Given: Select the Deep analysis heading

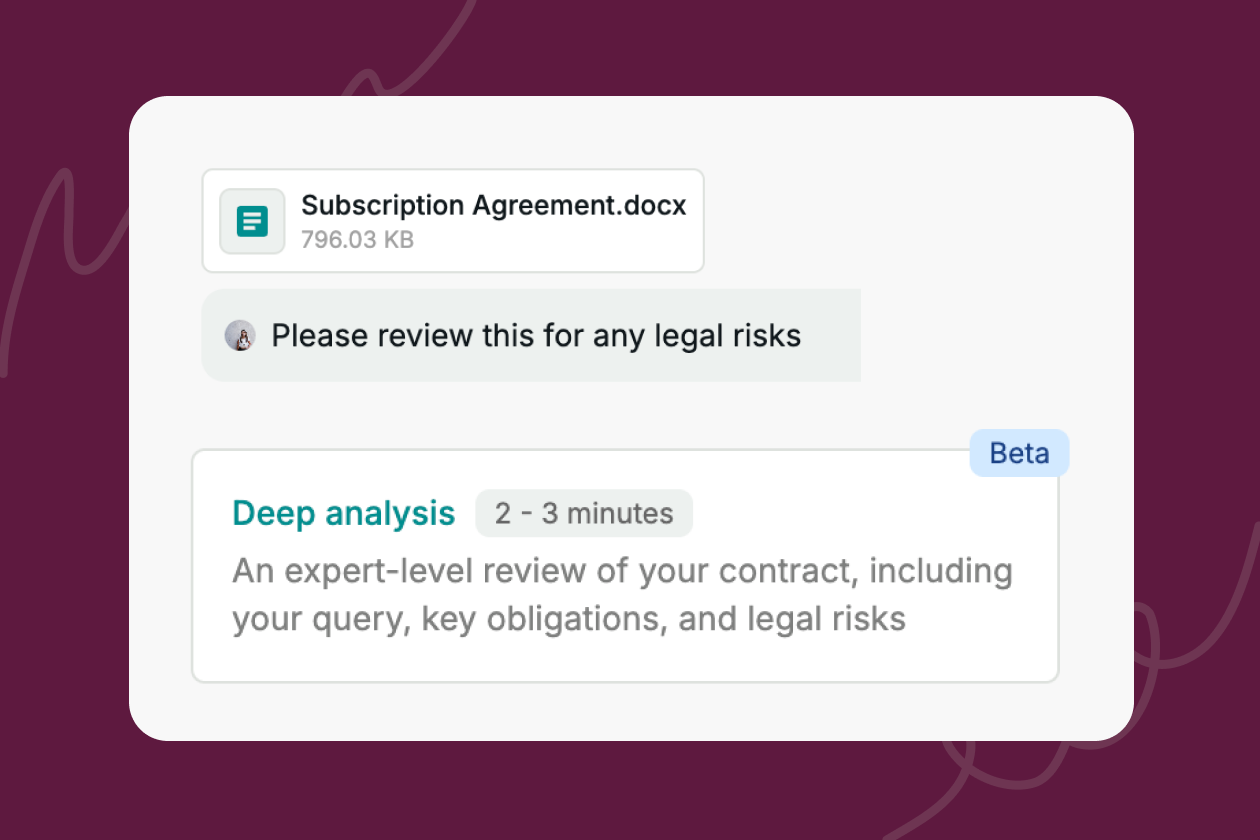Looking at the screenshot, I should [342, 513].
